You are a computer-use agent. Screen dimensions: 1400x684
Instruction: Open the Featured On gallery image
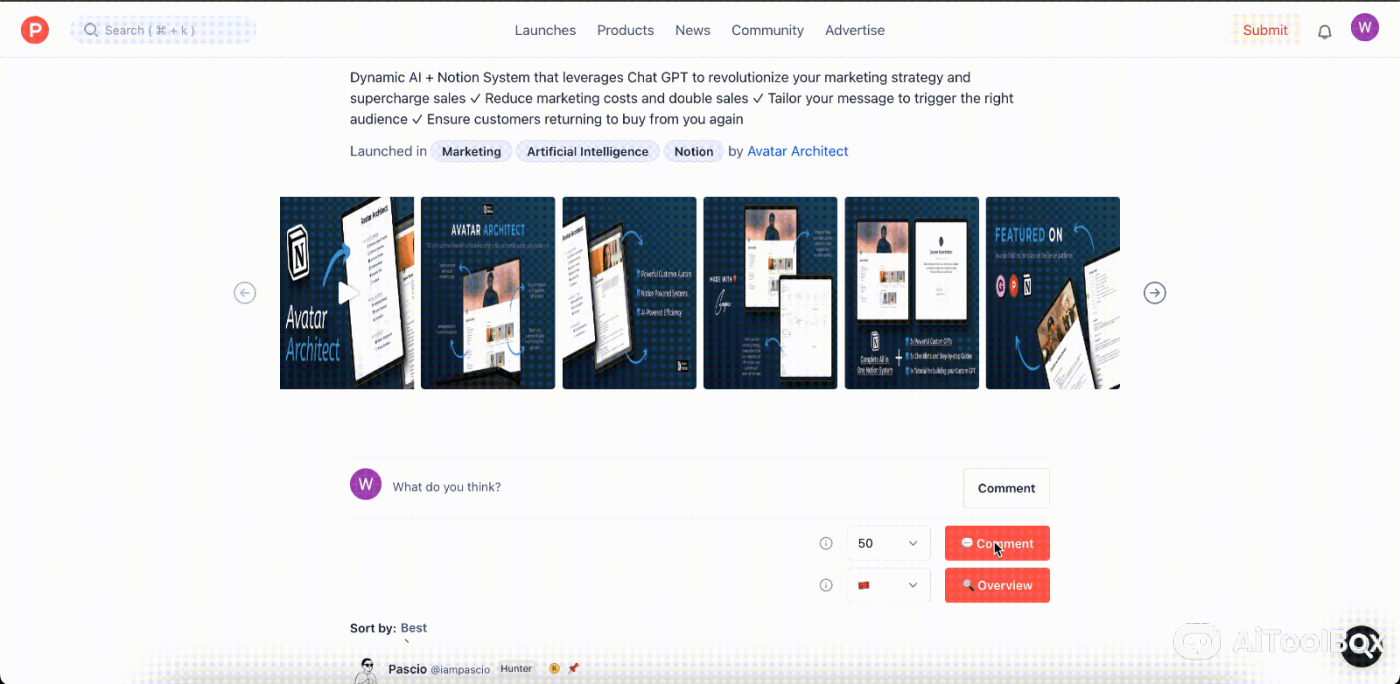pyautogui.click(x=1052, y=293)
